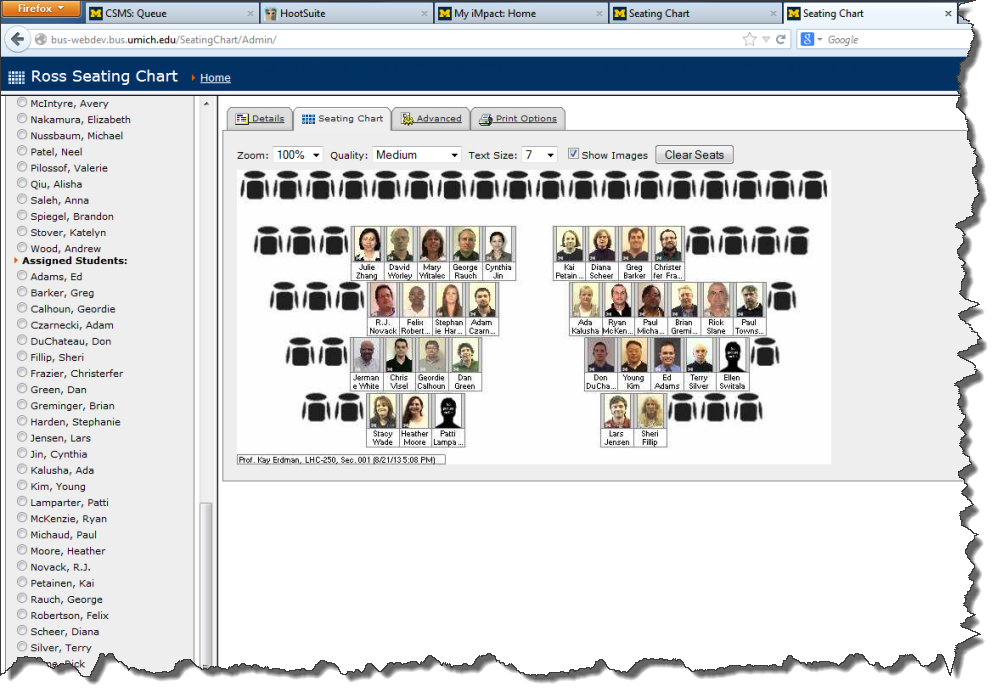
Task: Click the printer icon on the Print Options tab
Action: coord(485,117)
